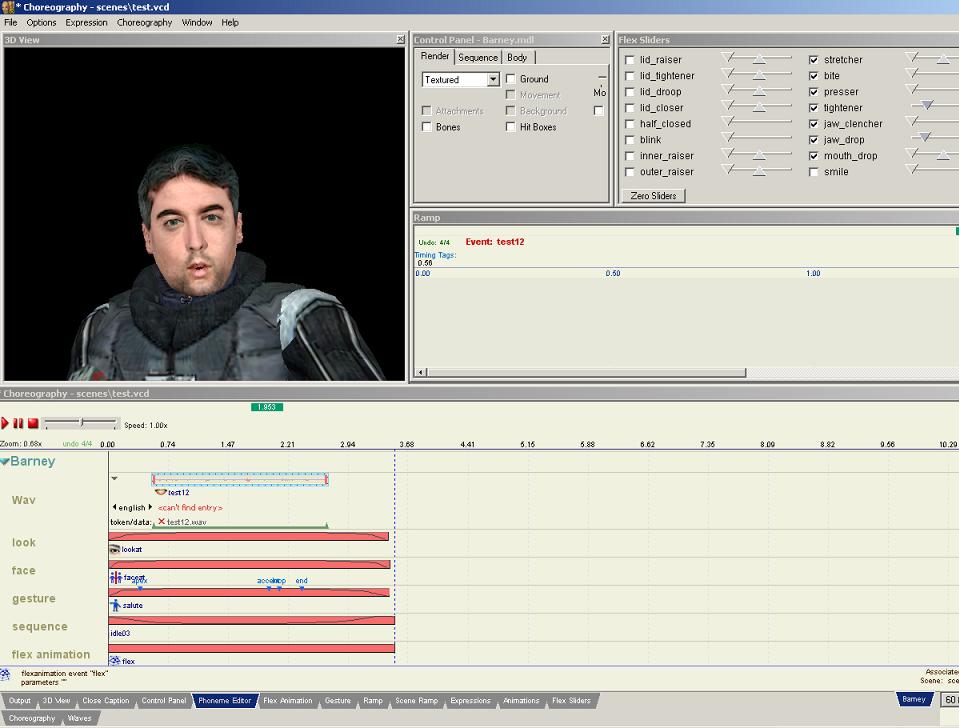Select the Render tab in Control Panel
The height and width of the screenshot is (728, 959).
[435, 56]
